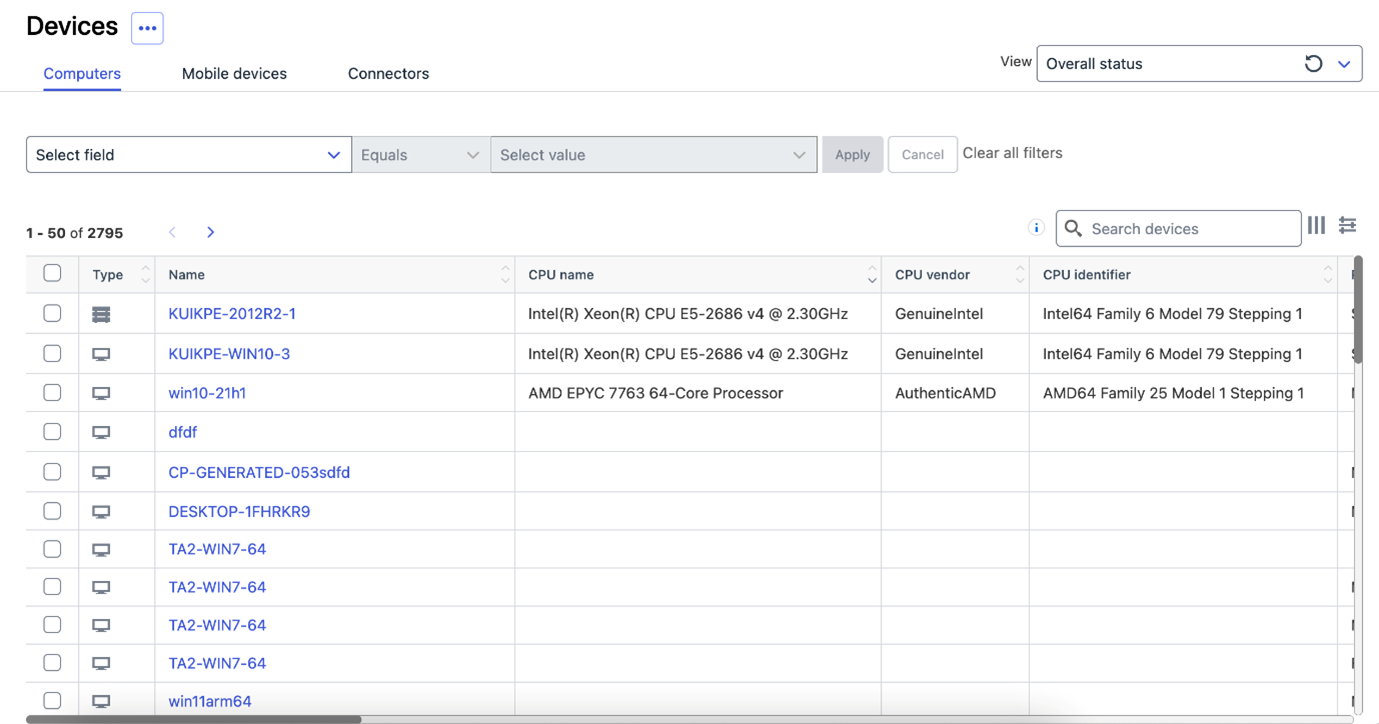This screenshot has height=724, width=1379.
Task: Open the Equals operator dropdown
Action: point(420,155)
